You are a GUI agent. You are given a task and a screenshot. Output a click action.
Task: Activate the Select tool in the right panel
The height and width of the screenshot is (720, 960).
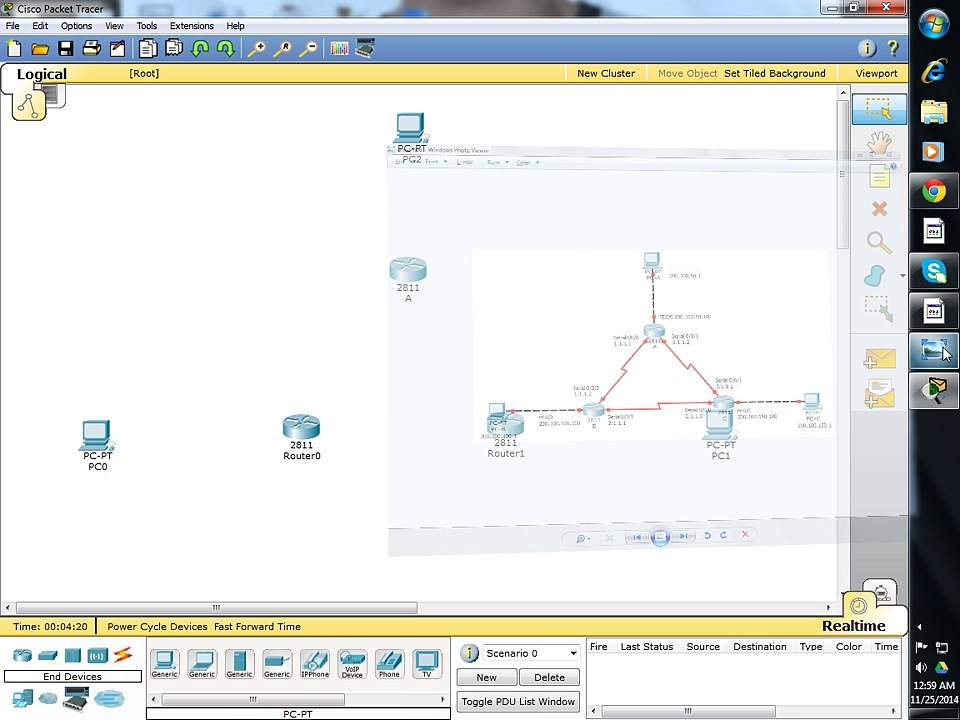coord(879,110)
